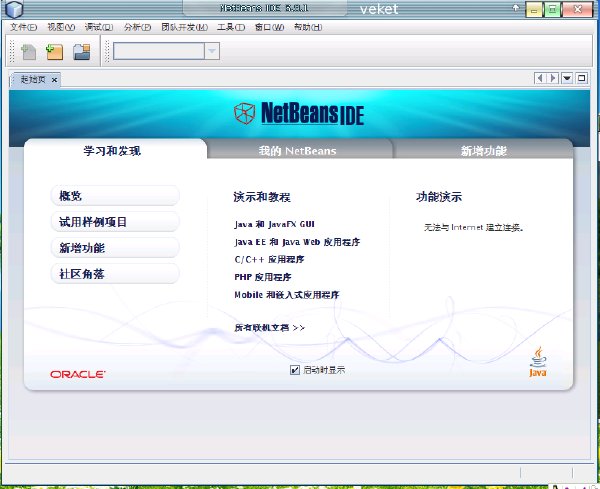Viewport: 600px width, 489px height.
Task: Close the 起始页 start page tab
Action: [x=54, y=80]
